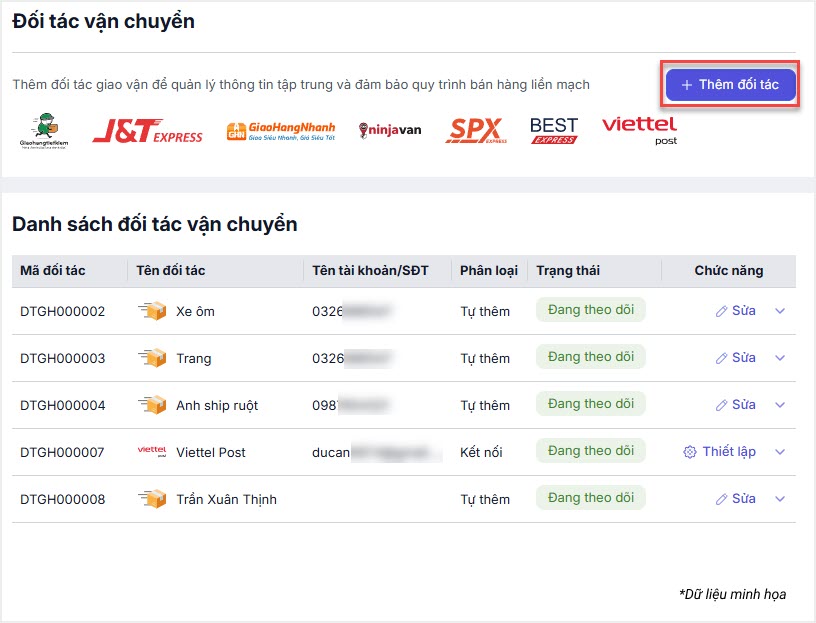816x623 pixels.
Task: Expand the dropdown arrow for Trần Xuân Thịnh
Action: click(x=780, y=499)
